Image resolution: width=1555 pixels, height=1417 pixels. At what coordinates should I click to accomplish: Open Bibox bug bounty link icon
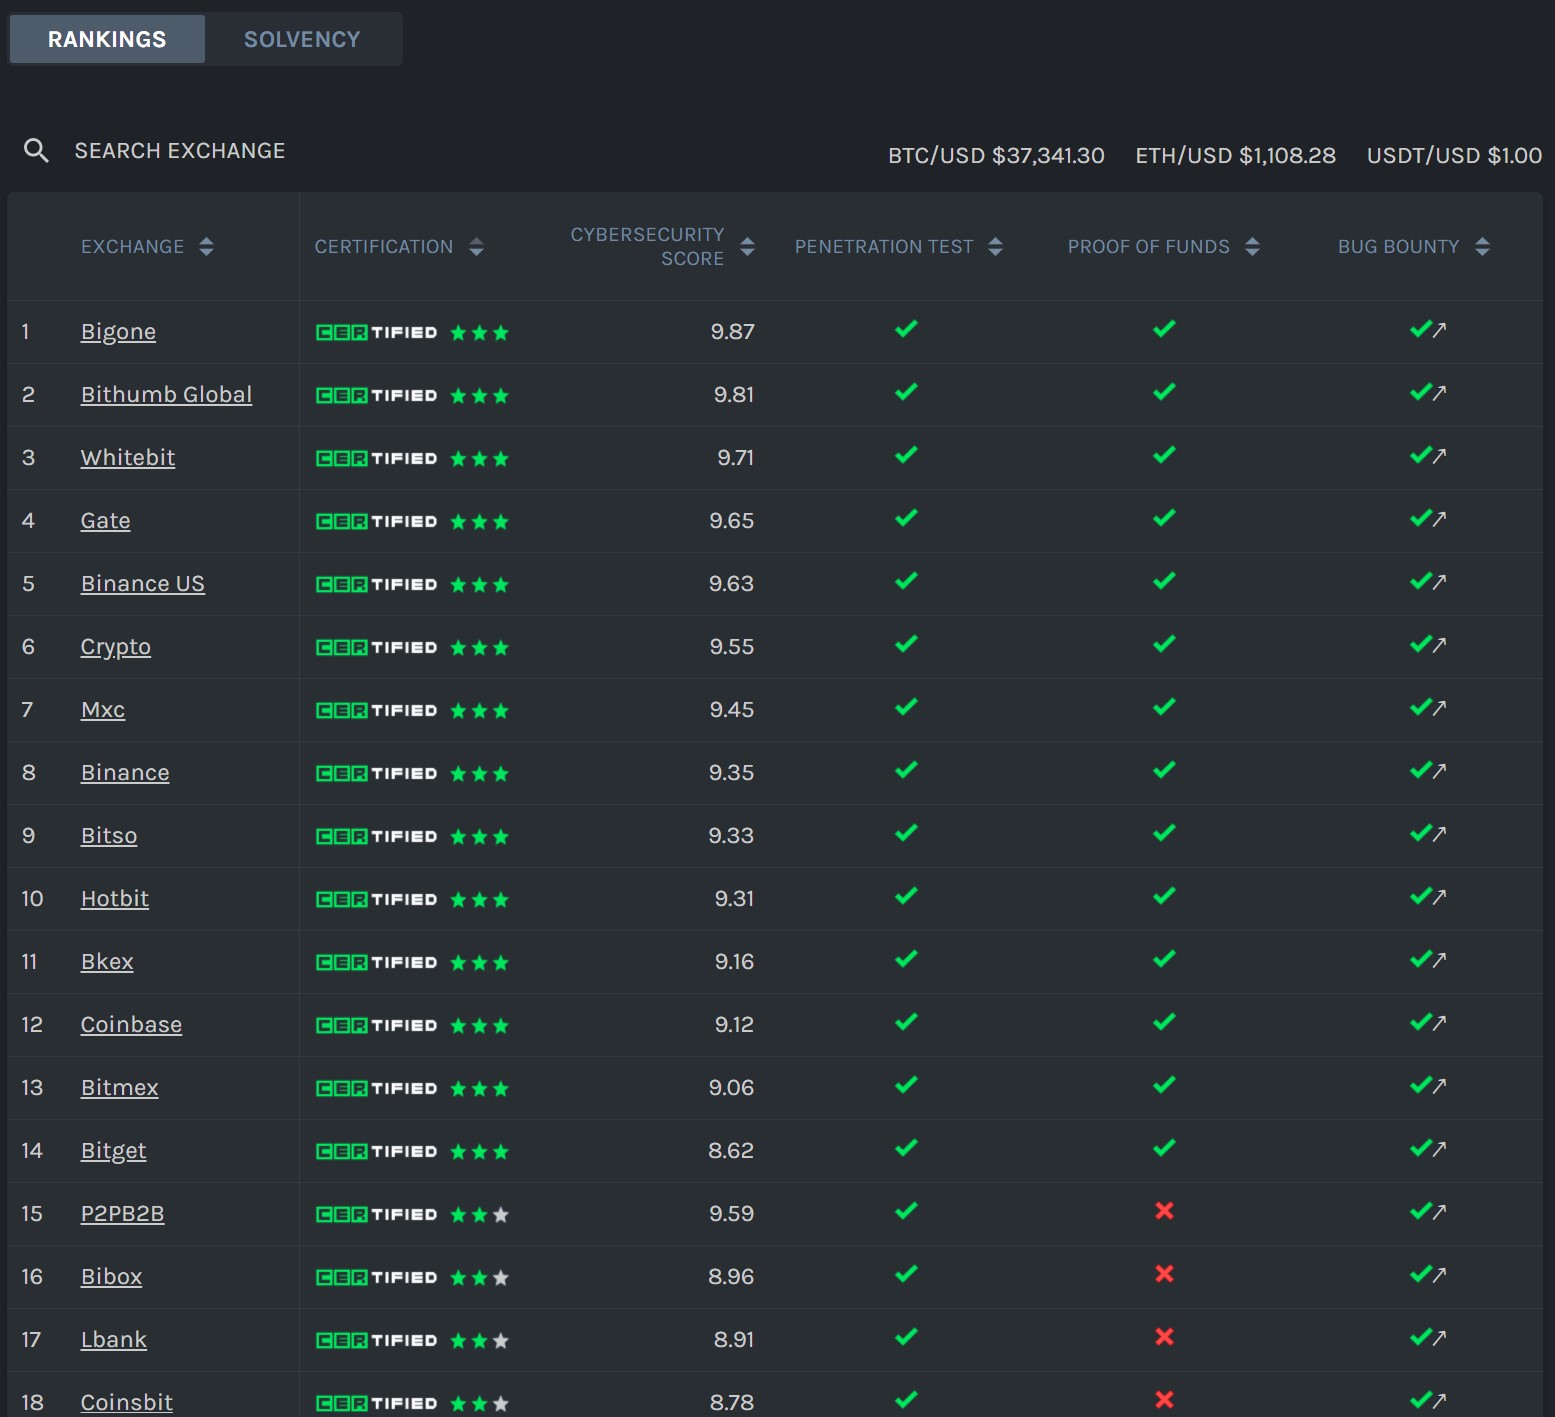coord(1440,1275)
